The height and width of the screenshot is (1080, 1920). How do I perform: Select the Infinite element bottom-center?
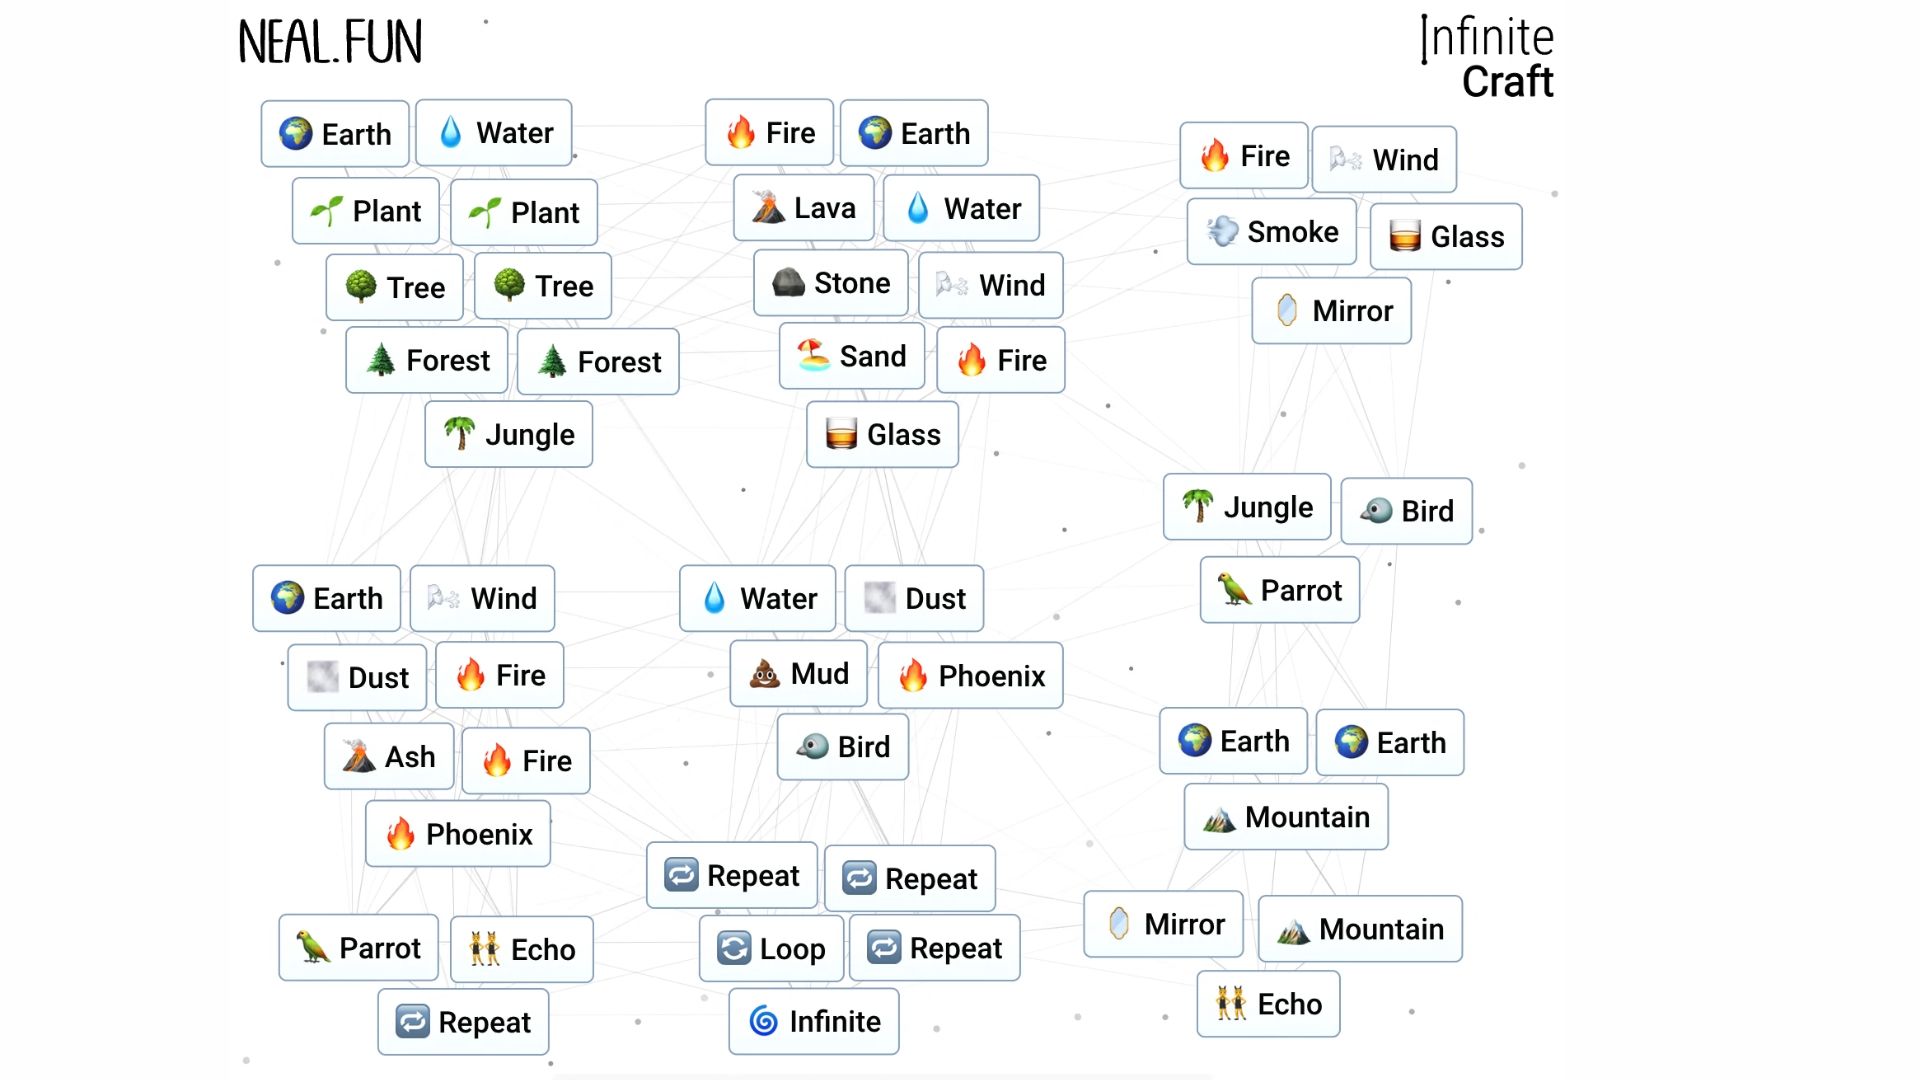pyautogui.click(x=814, y=1022)
